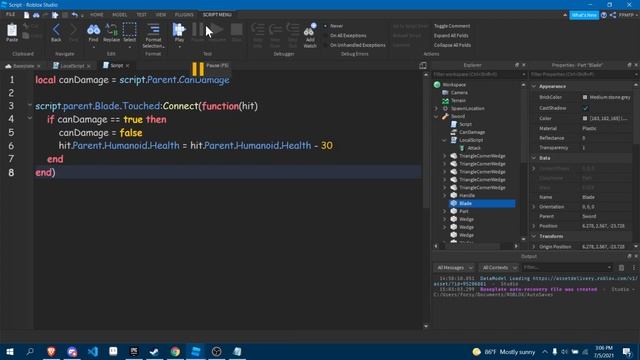640x360 pixels.
Task: Switch to the Baseplate editor tab
Action: pos(22,66)
